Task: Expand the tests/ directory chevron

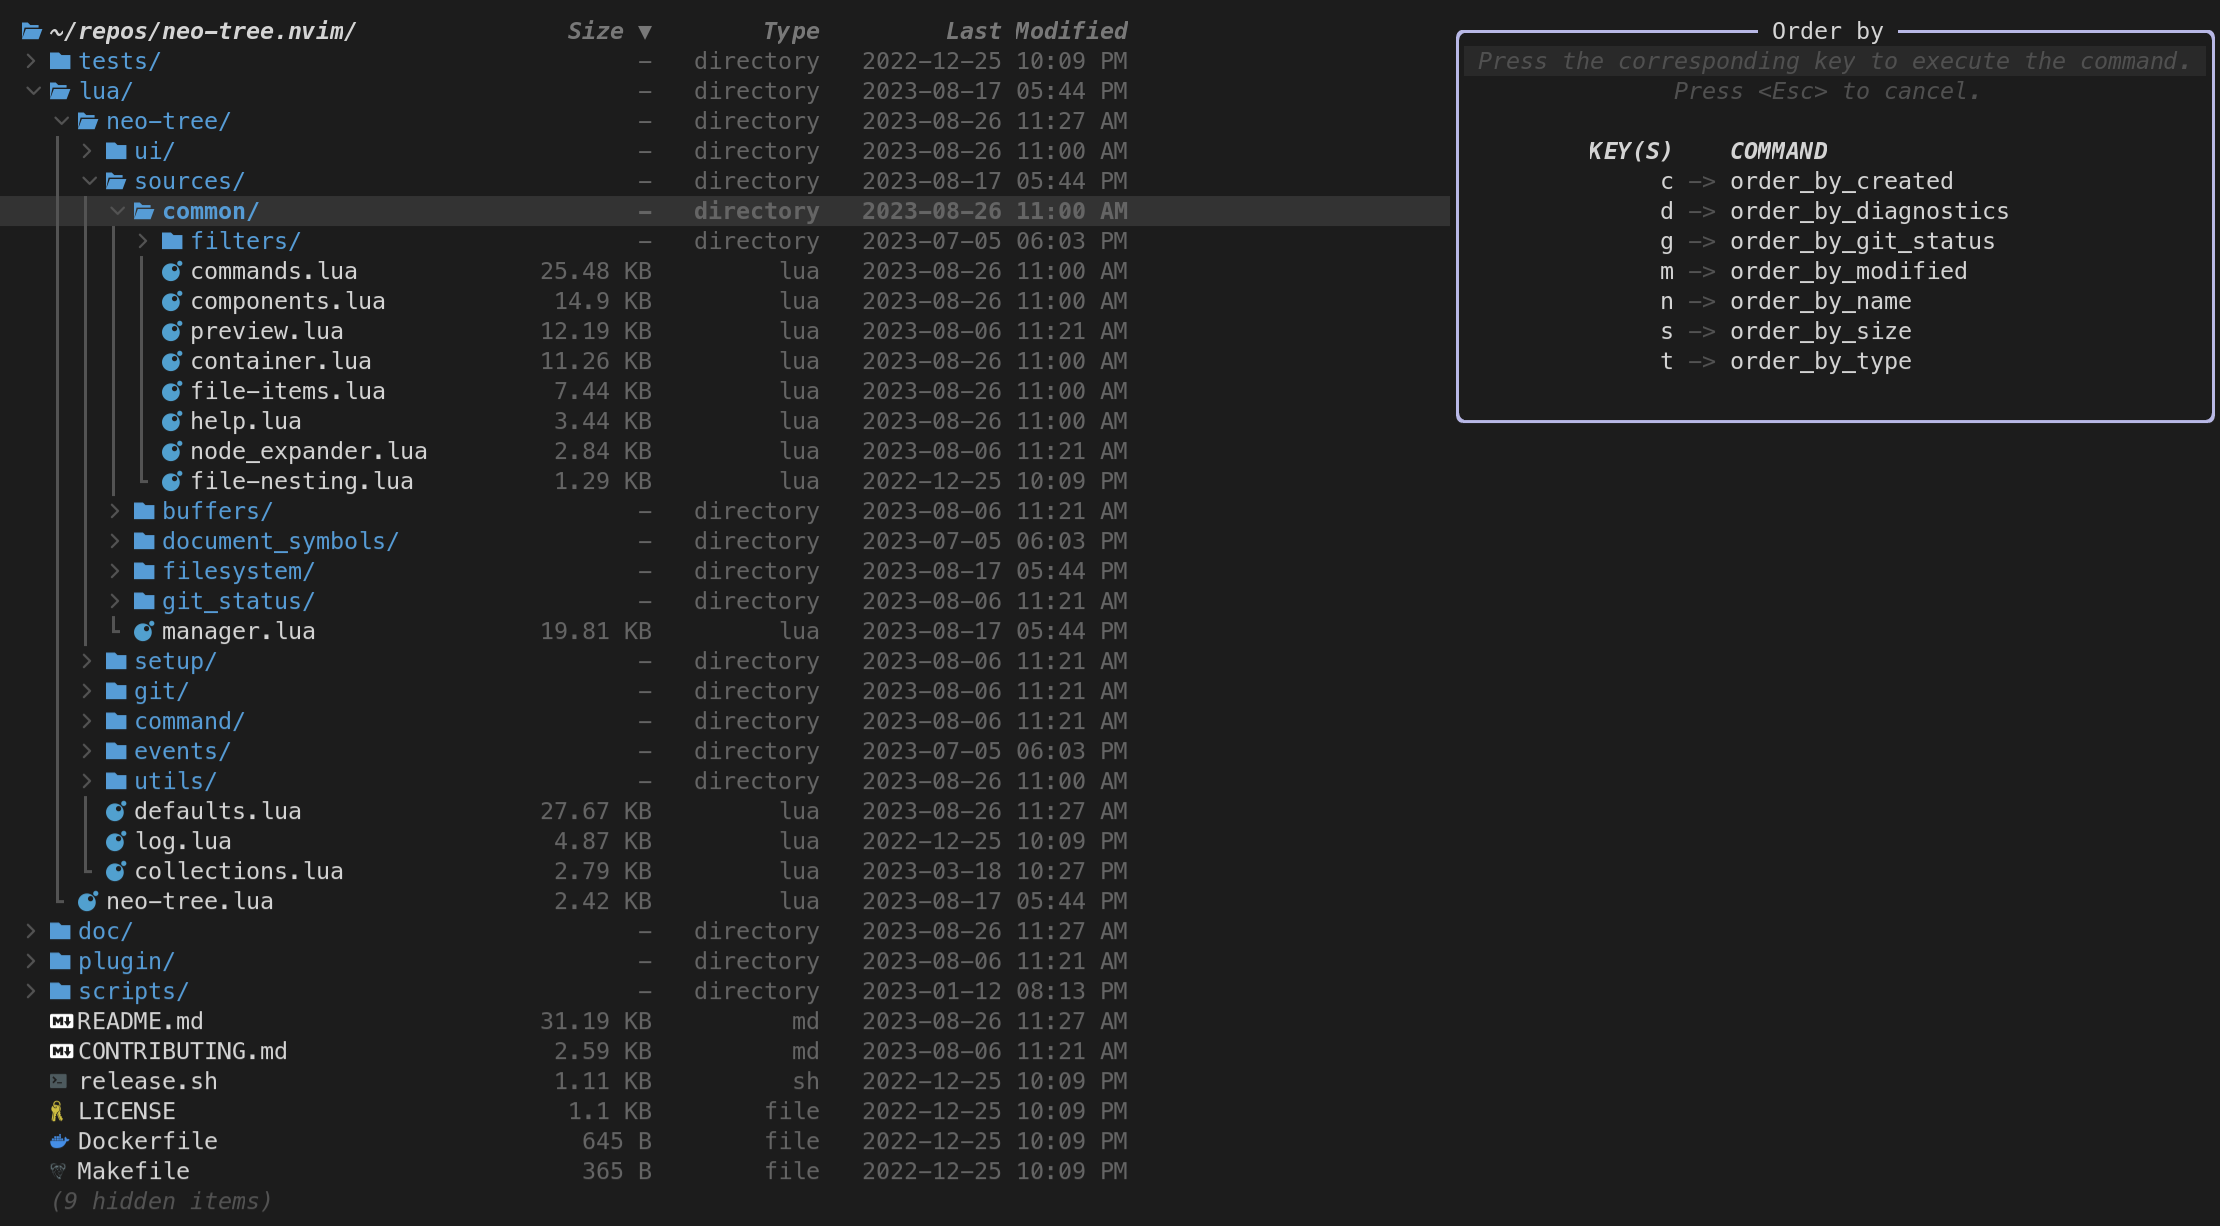Action: click(31, 61)
